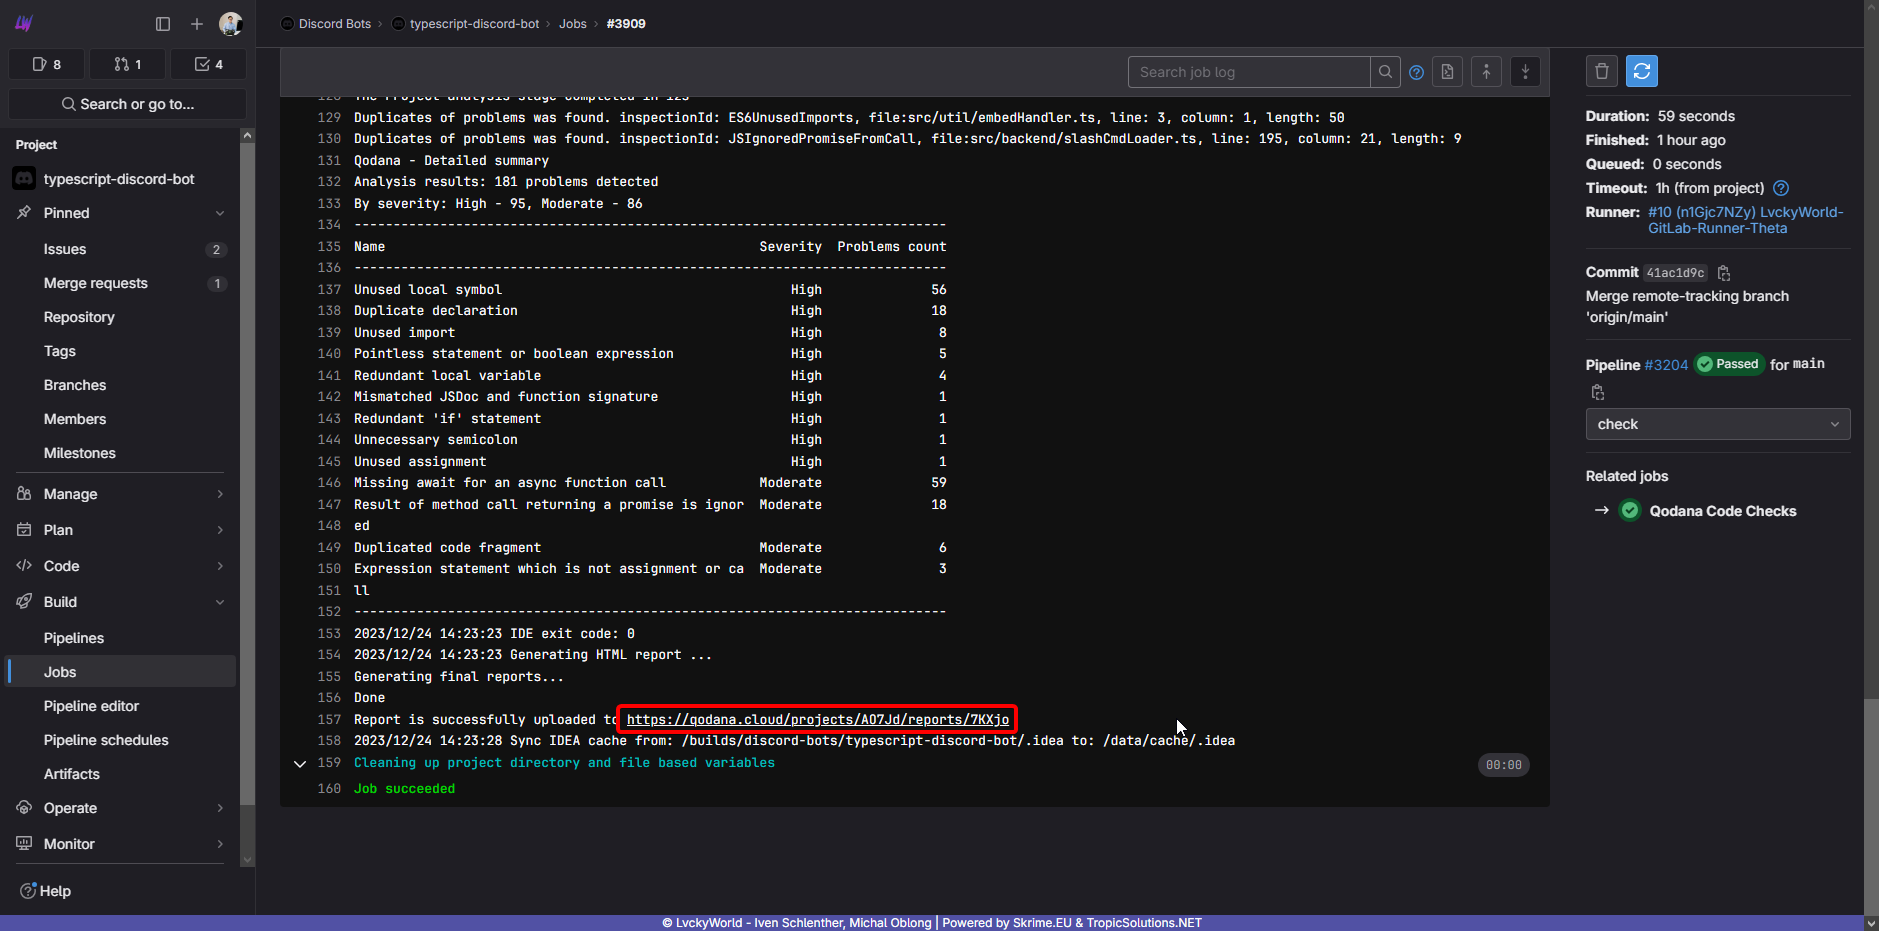
Task: Go to Artifacts in the sidebar
Action: coord(72,774)
